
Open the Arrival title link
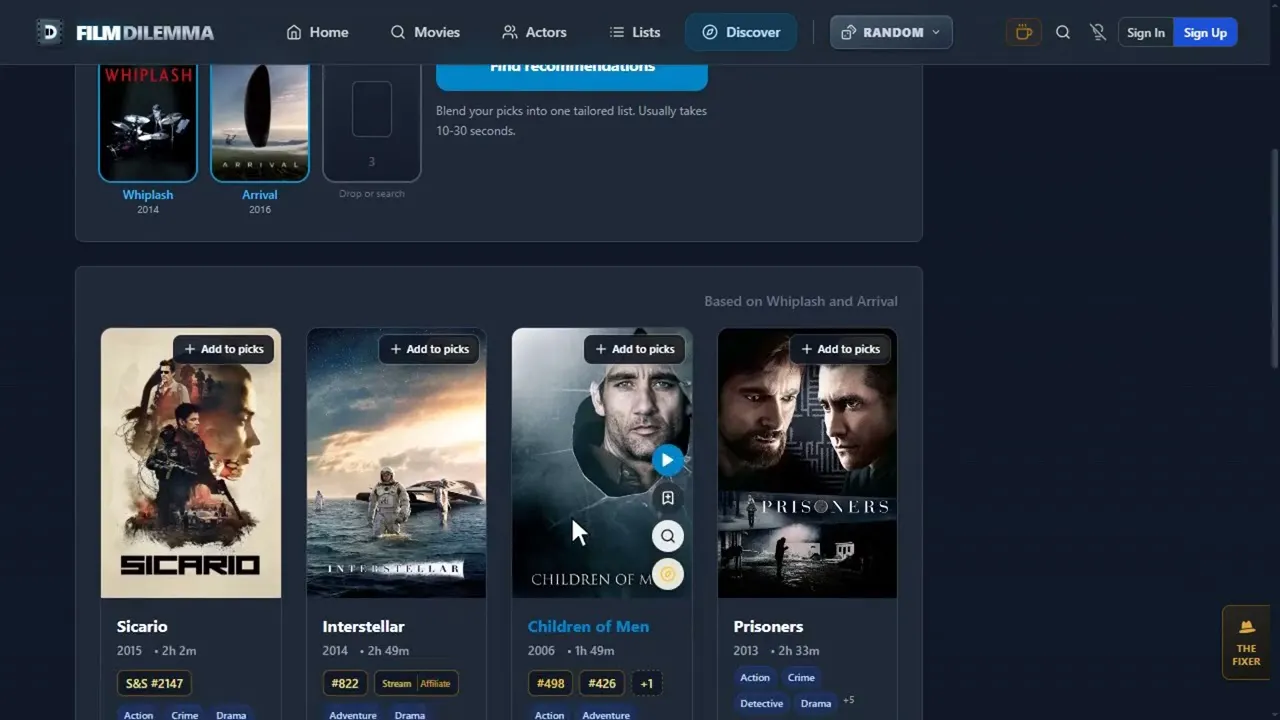pos(260,195)
